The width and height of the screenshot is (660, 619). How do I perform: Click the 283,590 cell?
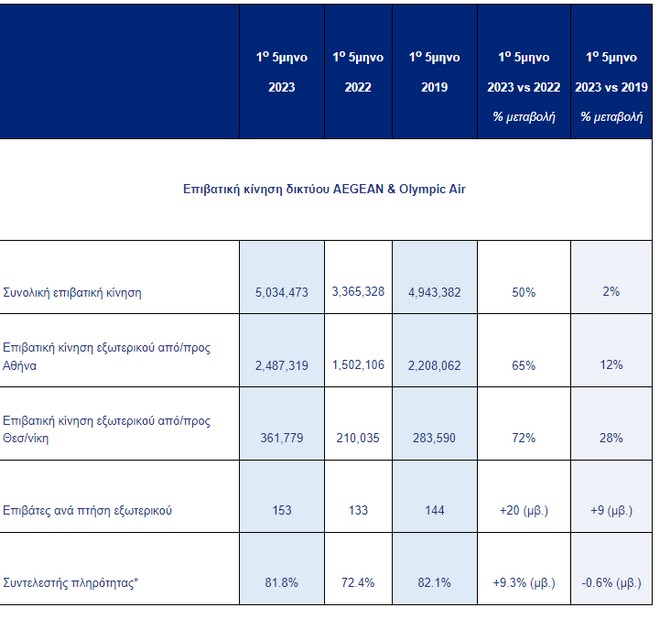click(434, 438)
